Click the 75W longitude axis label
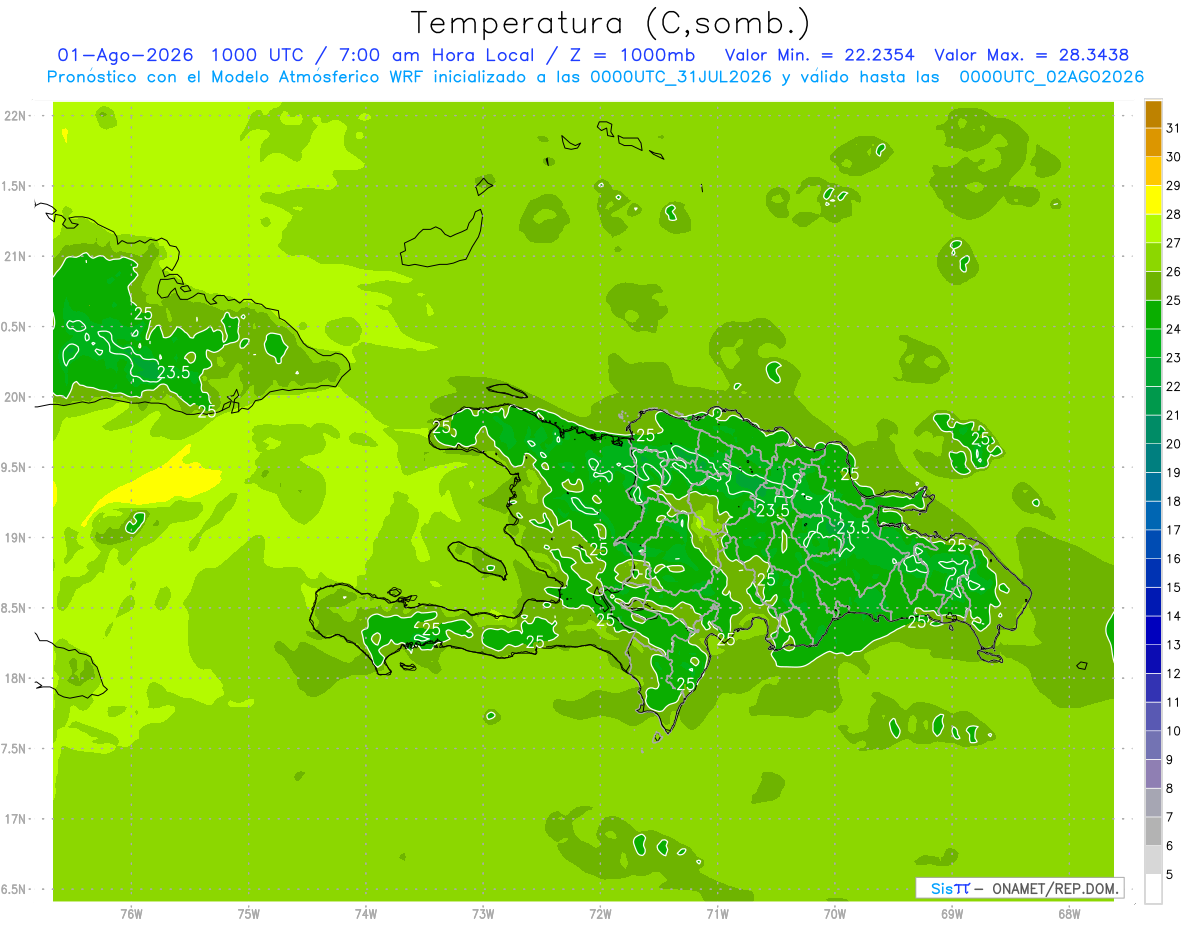This screenshot has width=1200, height=927. pyautogui.click(x=249, y=914)
